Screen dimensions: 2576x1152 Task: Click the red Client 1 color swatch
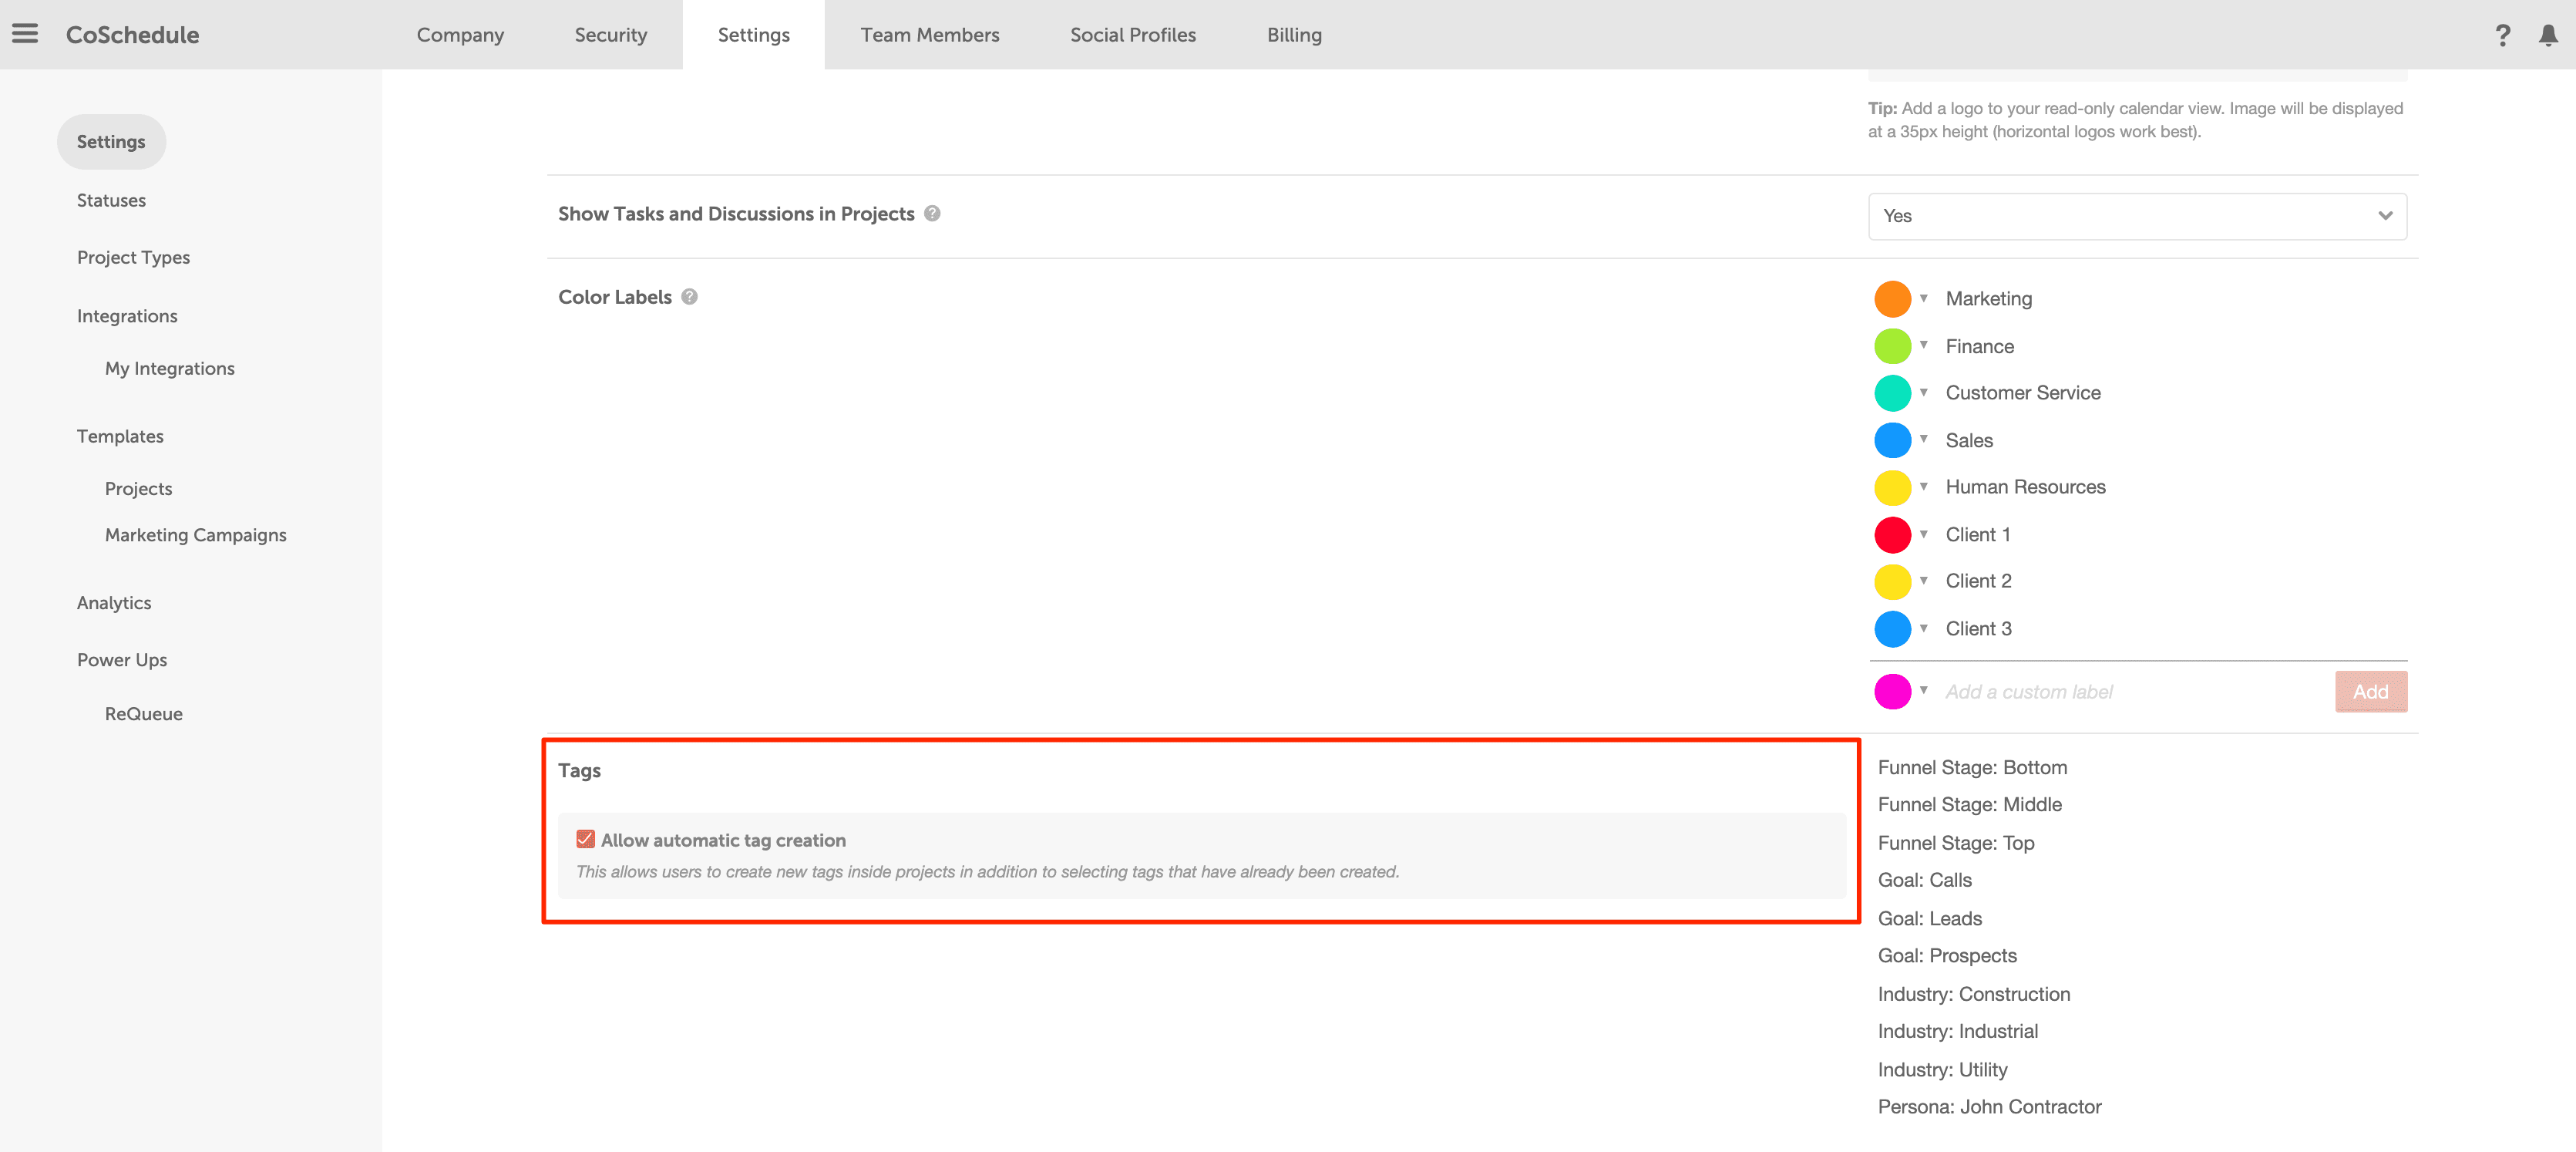(x=1892, y=534)
